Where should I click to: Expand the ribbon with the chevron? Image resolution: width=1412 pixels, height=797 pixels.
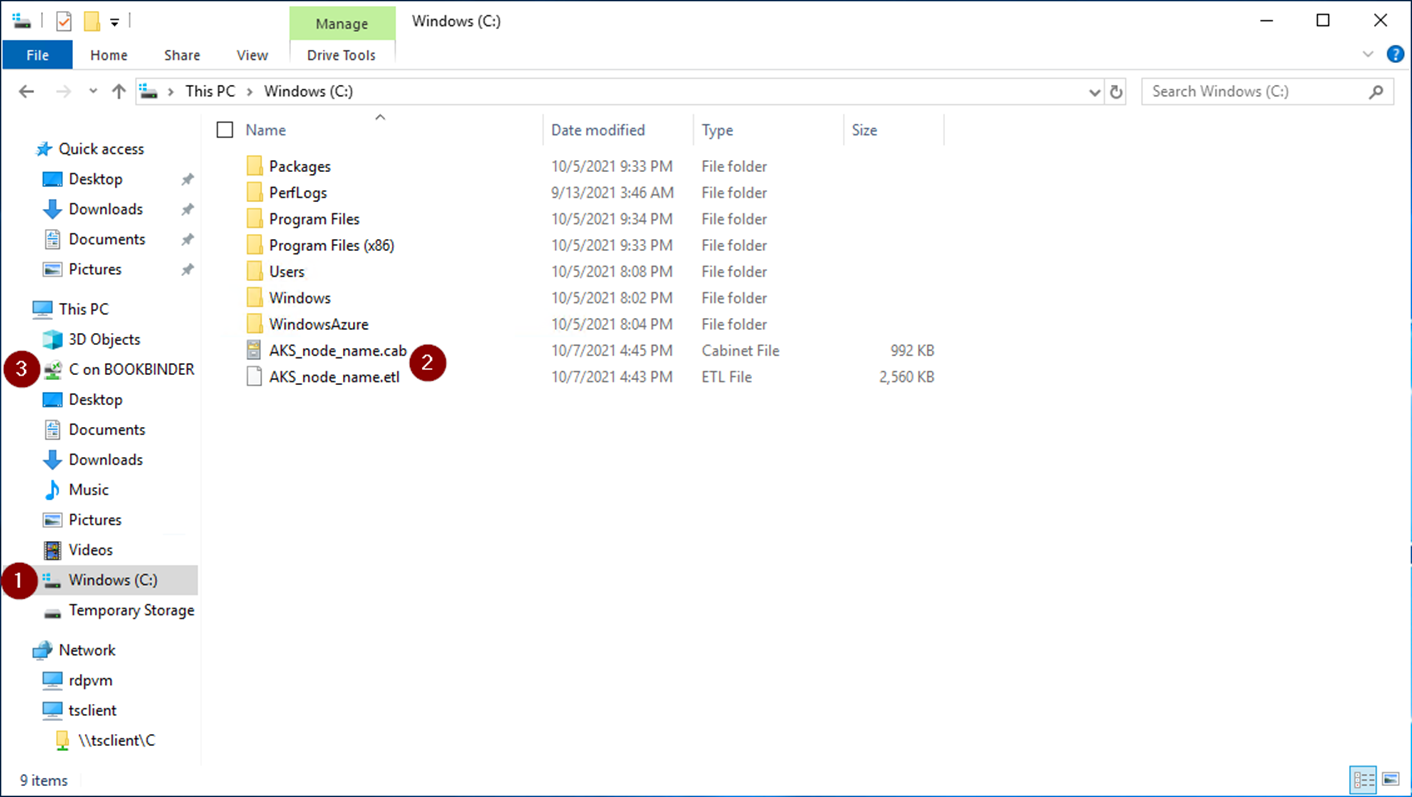pos(1368,54)
